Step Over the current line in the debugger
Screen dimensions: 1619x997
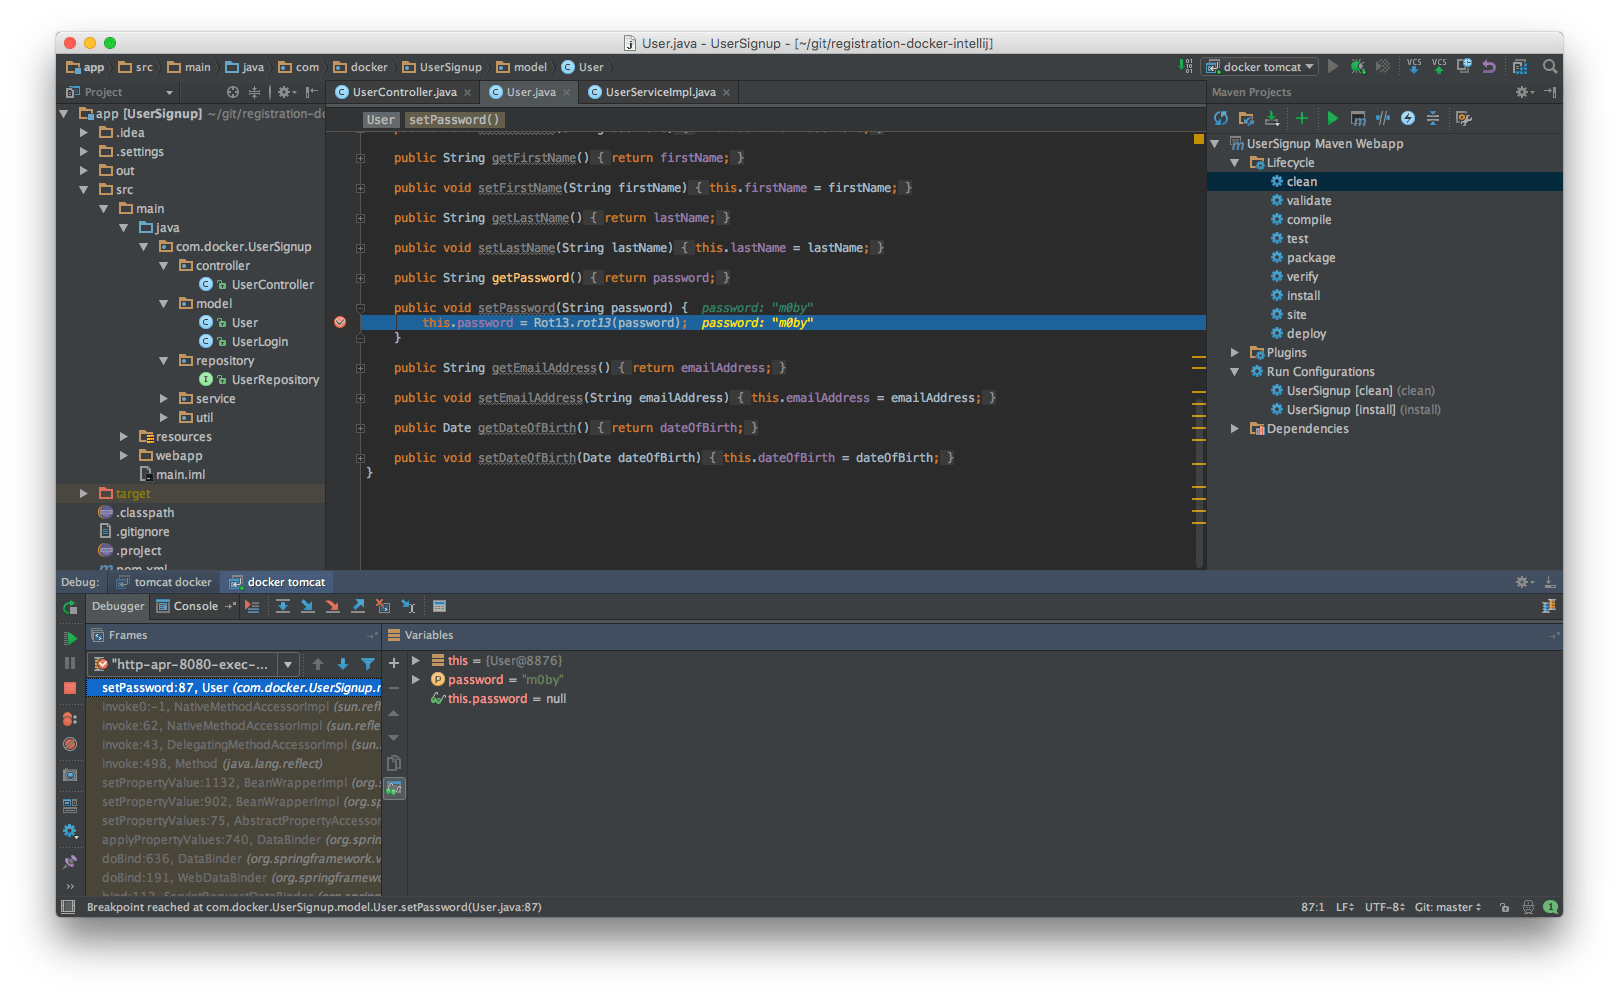[283, 606]
